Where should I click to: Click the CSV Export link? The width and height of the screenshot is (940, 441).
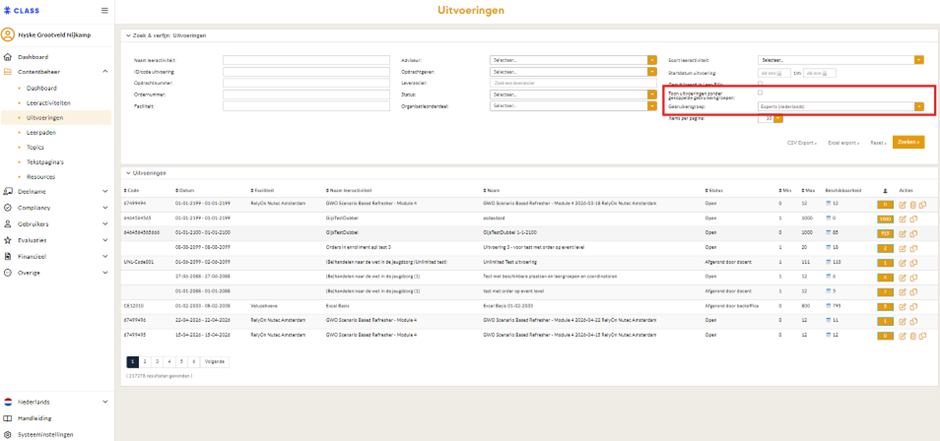[x=802, y=143]
